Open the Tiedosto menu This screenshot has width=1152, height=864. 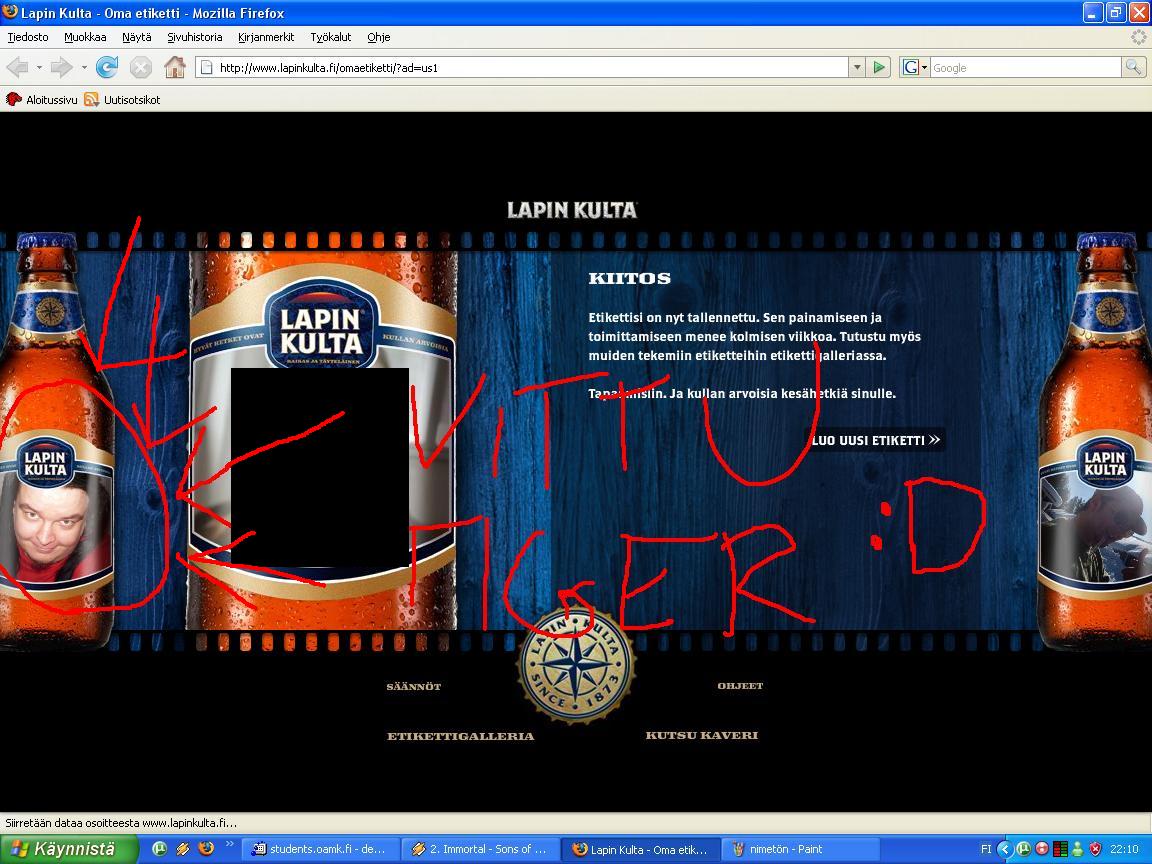point(28,37)
